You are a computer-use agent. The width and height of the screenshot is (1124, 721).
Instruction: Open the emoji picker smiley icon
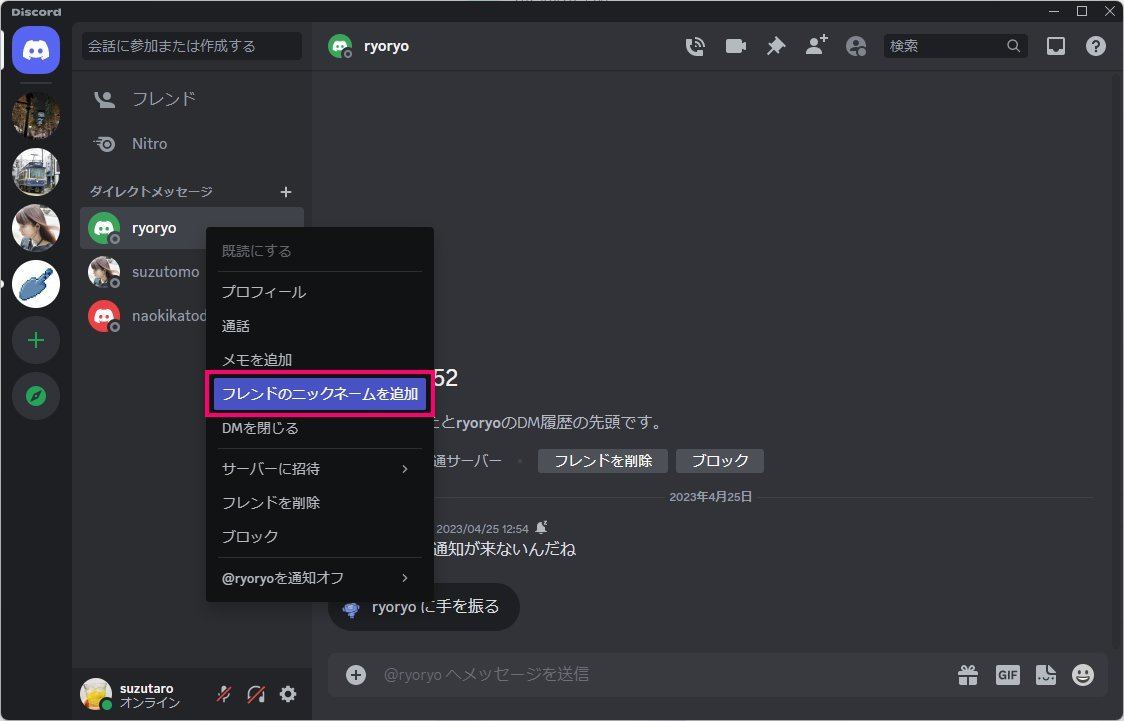click(1082, 674)
